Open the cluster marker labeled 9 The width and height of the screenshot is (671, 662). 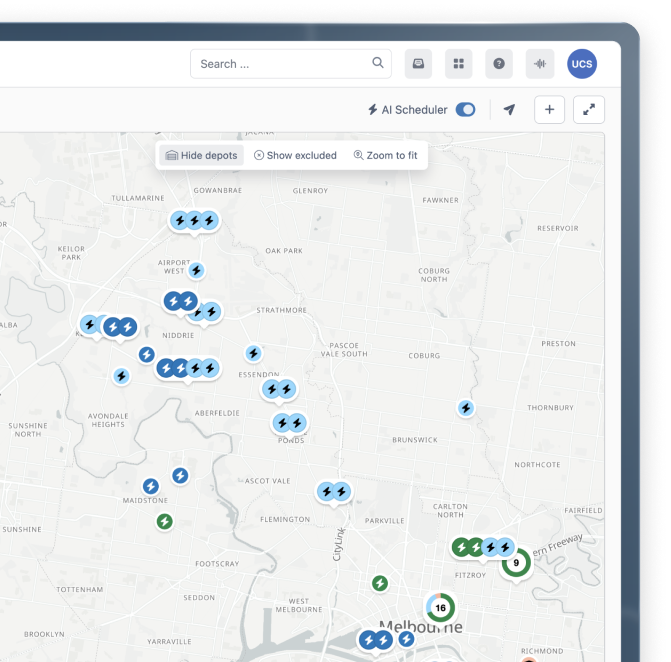click(516, 563)
